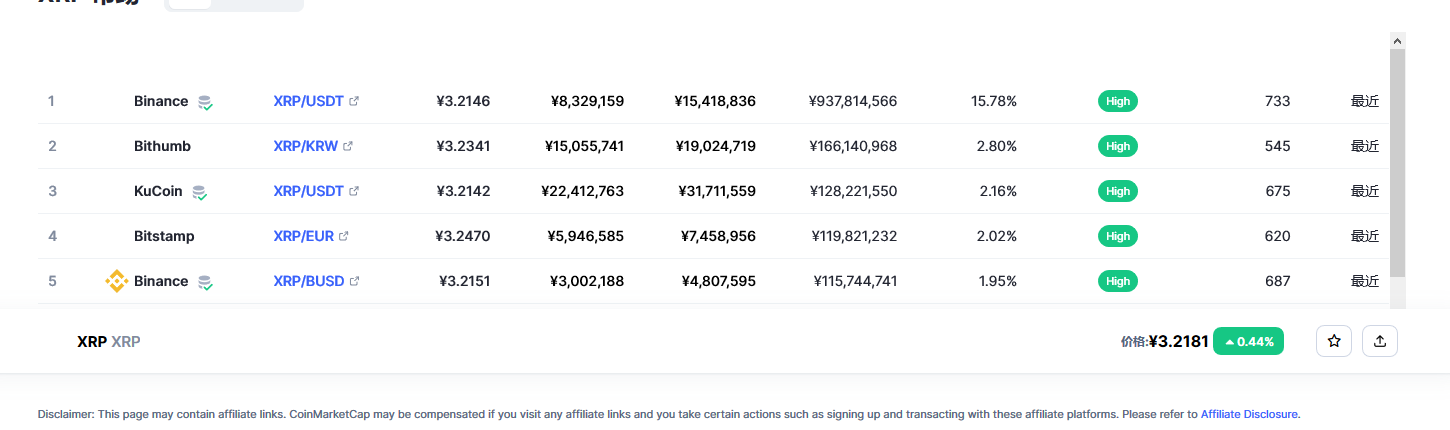Viewport: 1450px width, 430px height.
Task: Open external link icon next to XRP/KRW
Action: (x=348, y=146)
